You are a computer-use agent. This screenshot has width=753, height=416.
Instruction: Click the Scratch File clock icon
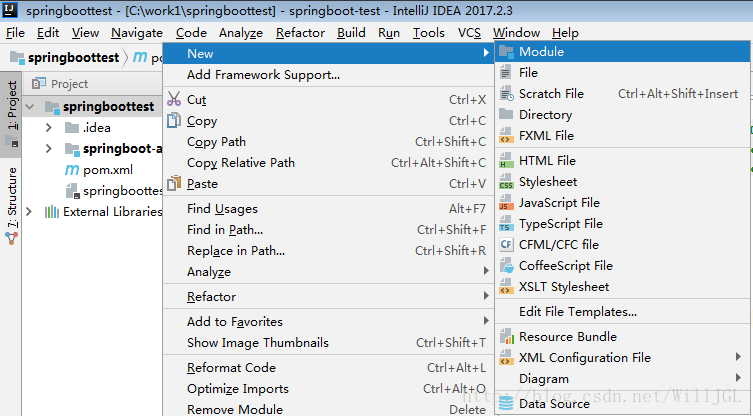point(506,94)
